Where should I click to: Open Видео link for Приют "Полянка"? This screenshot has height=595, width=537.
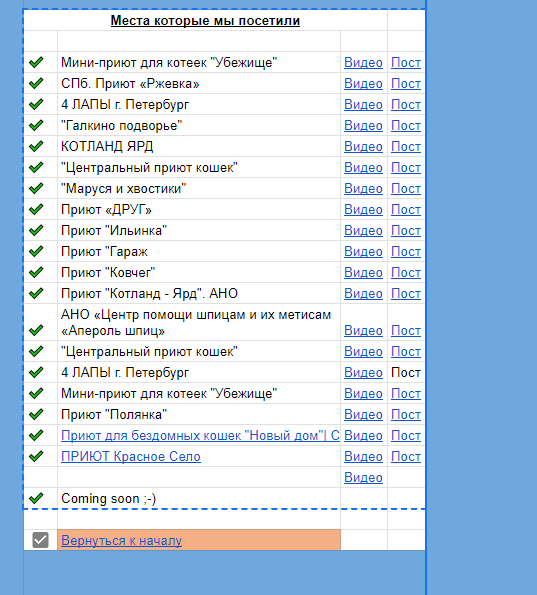[x=363, y=415]
